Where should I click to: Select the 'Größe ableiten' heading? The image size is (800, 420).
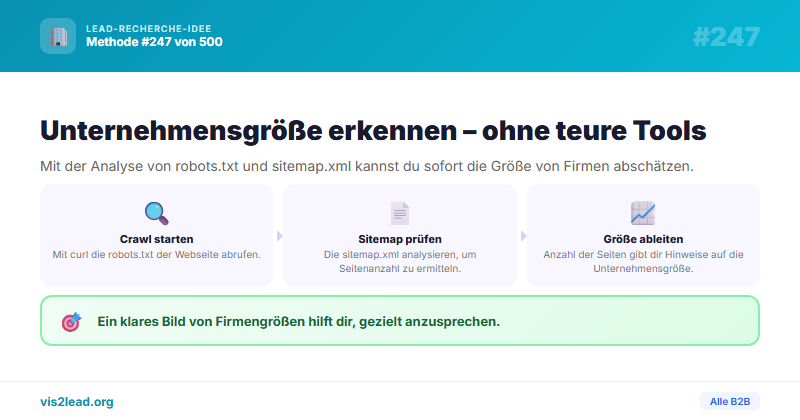643,239
